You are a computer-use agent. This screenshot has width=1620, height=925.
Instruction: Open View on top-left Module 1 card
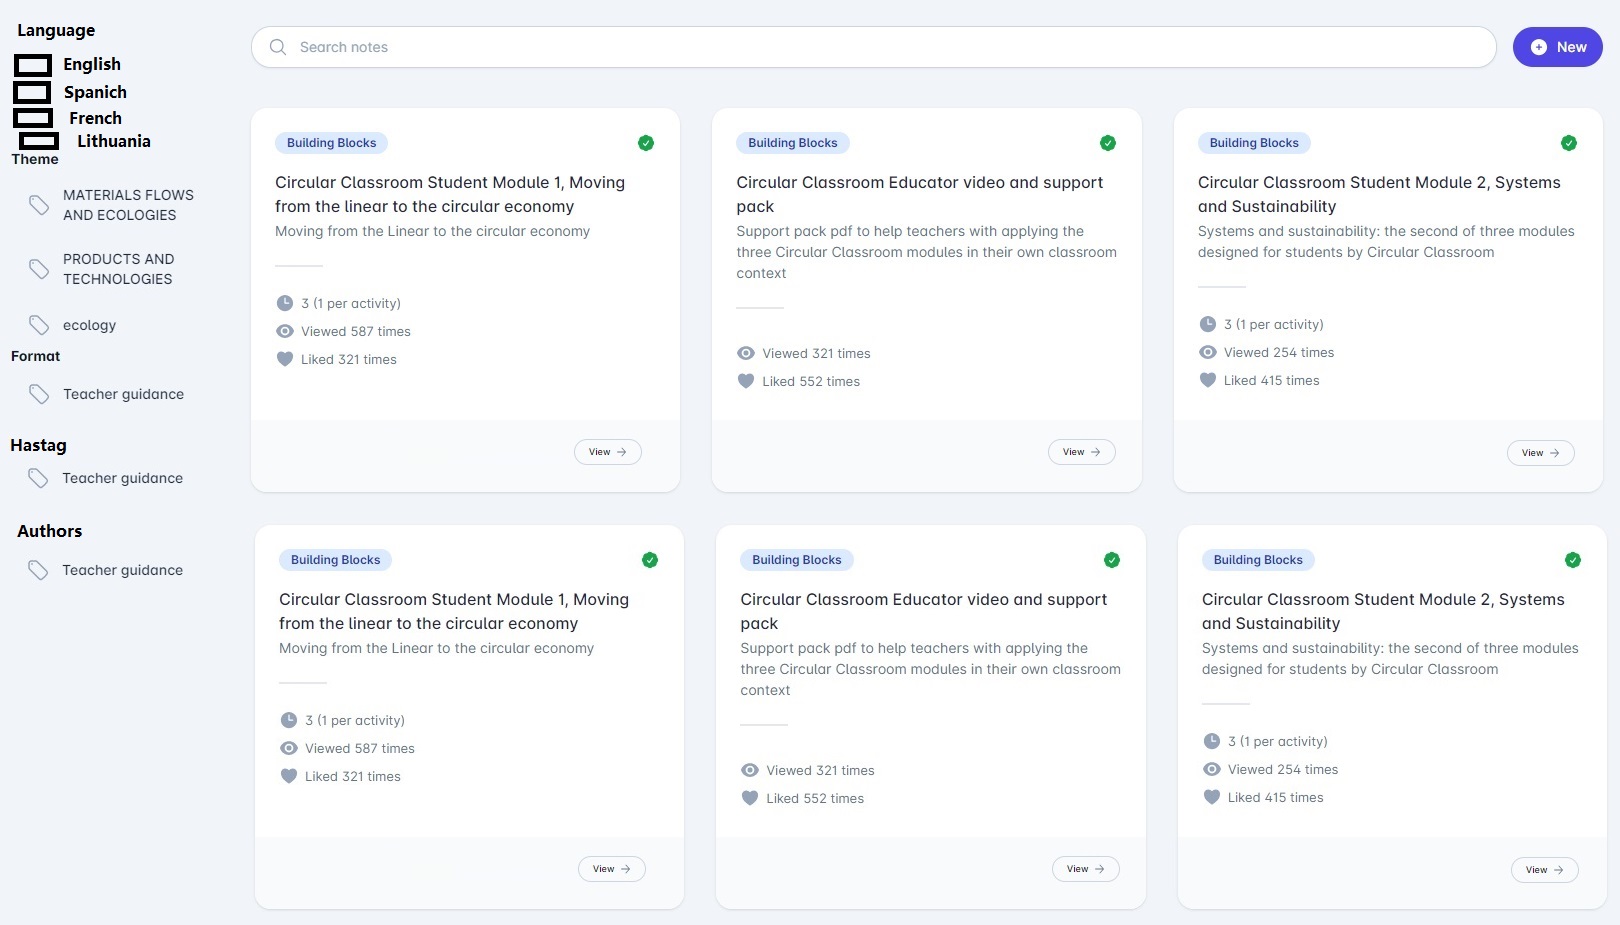coord(607,452)
